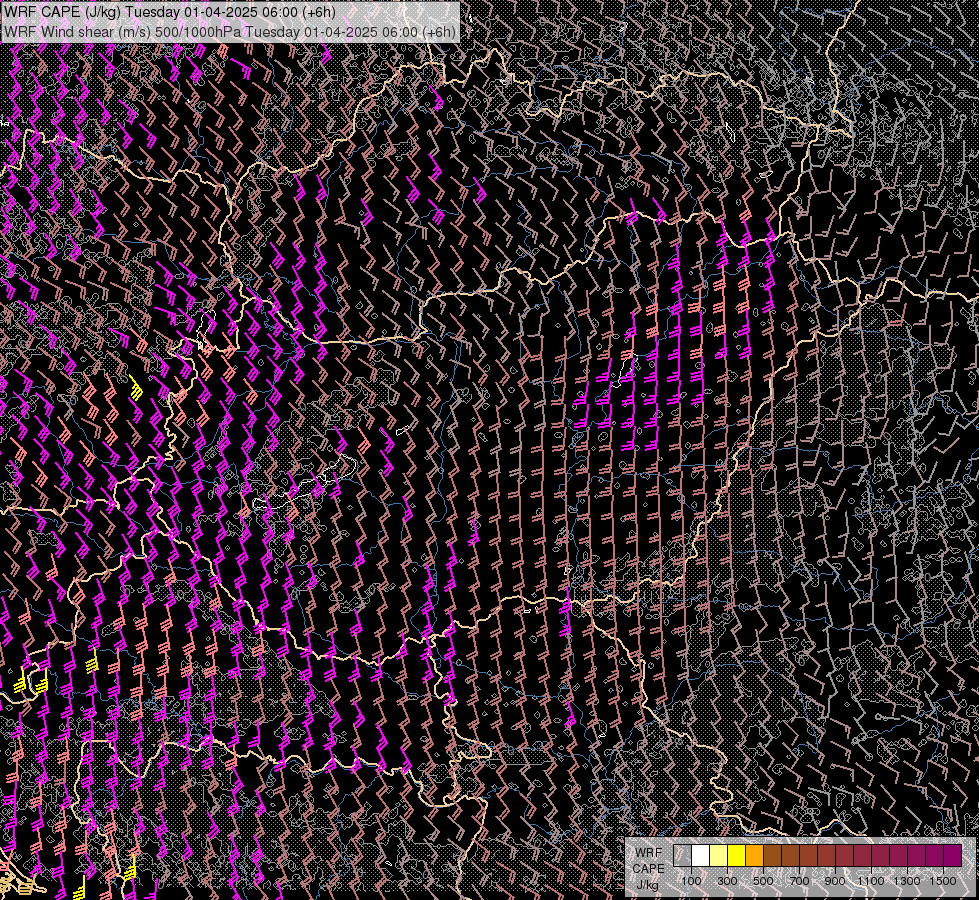The height and width of the screenshot is (900, 979).
Task: Click the transparent first legend swatch
Action: click(x=682, y=856)
